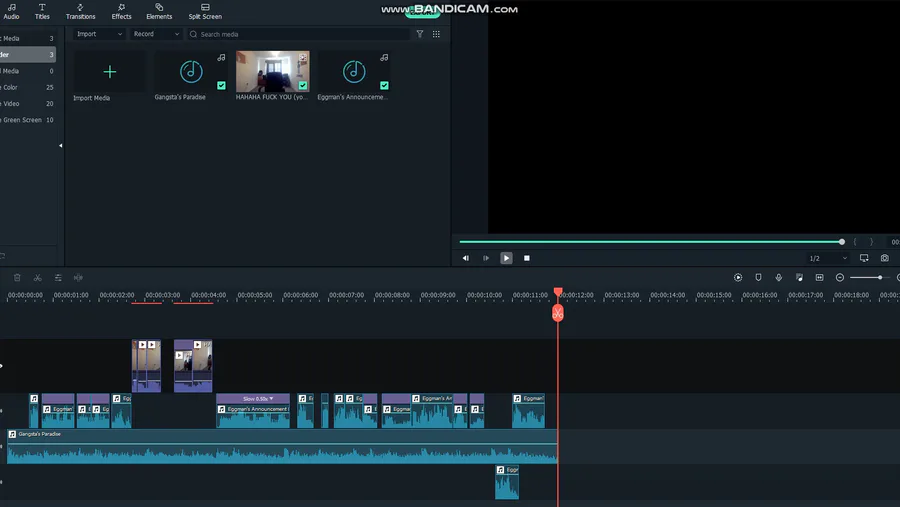Screen dimensions: 900x507
Task: Click the Import Media plus tile
Action: (109, 72)
